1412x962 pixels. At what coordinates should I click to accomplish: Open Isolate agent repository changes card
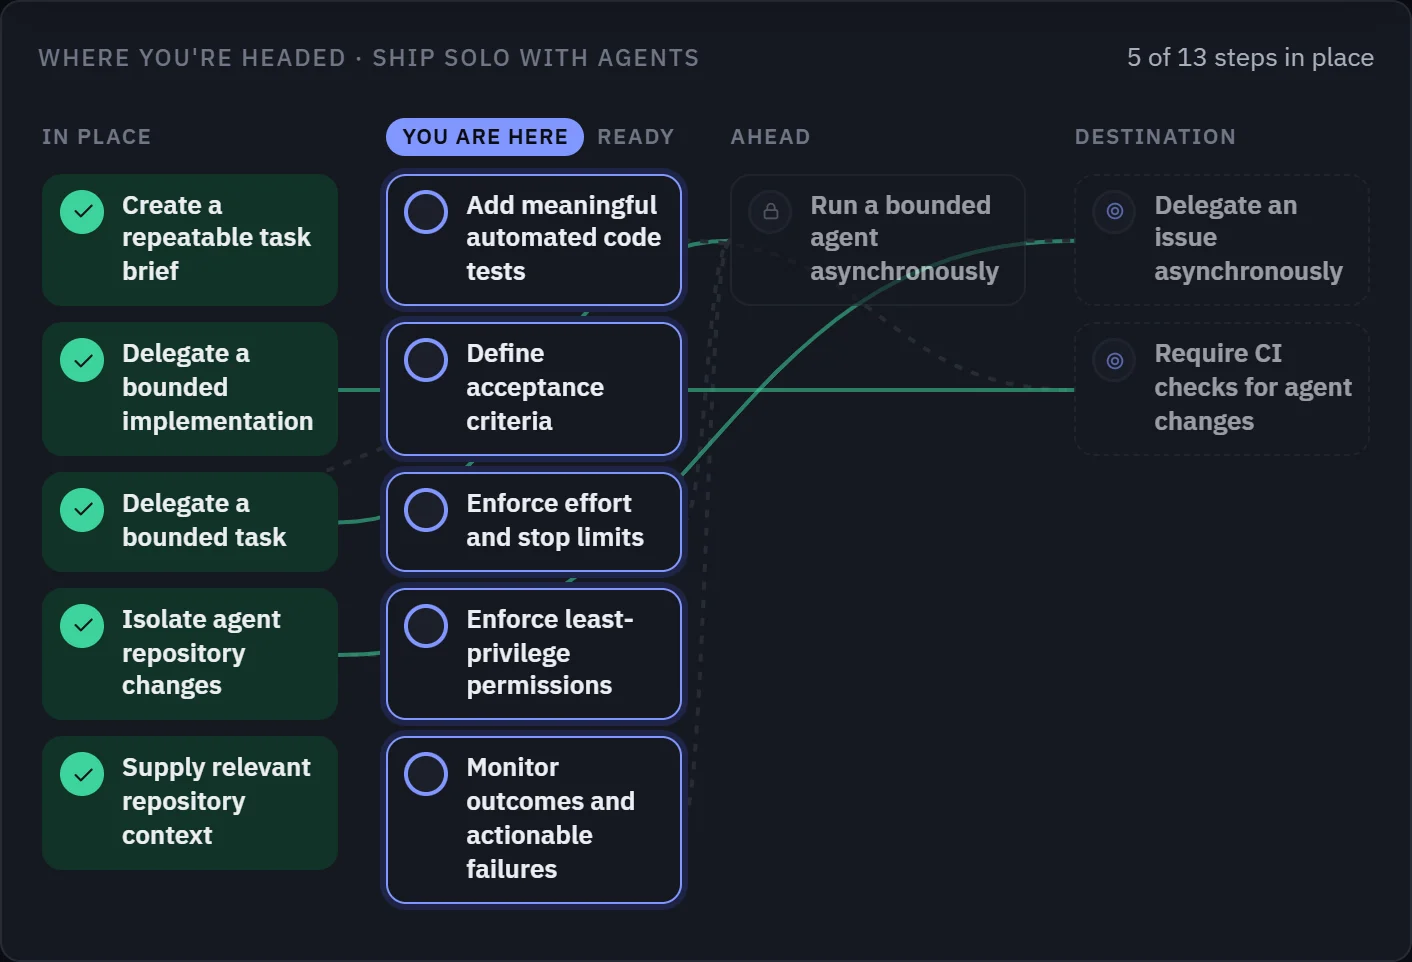190,654
